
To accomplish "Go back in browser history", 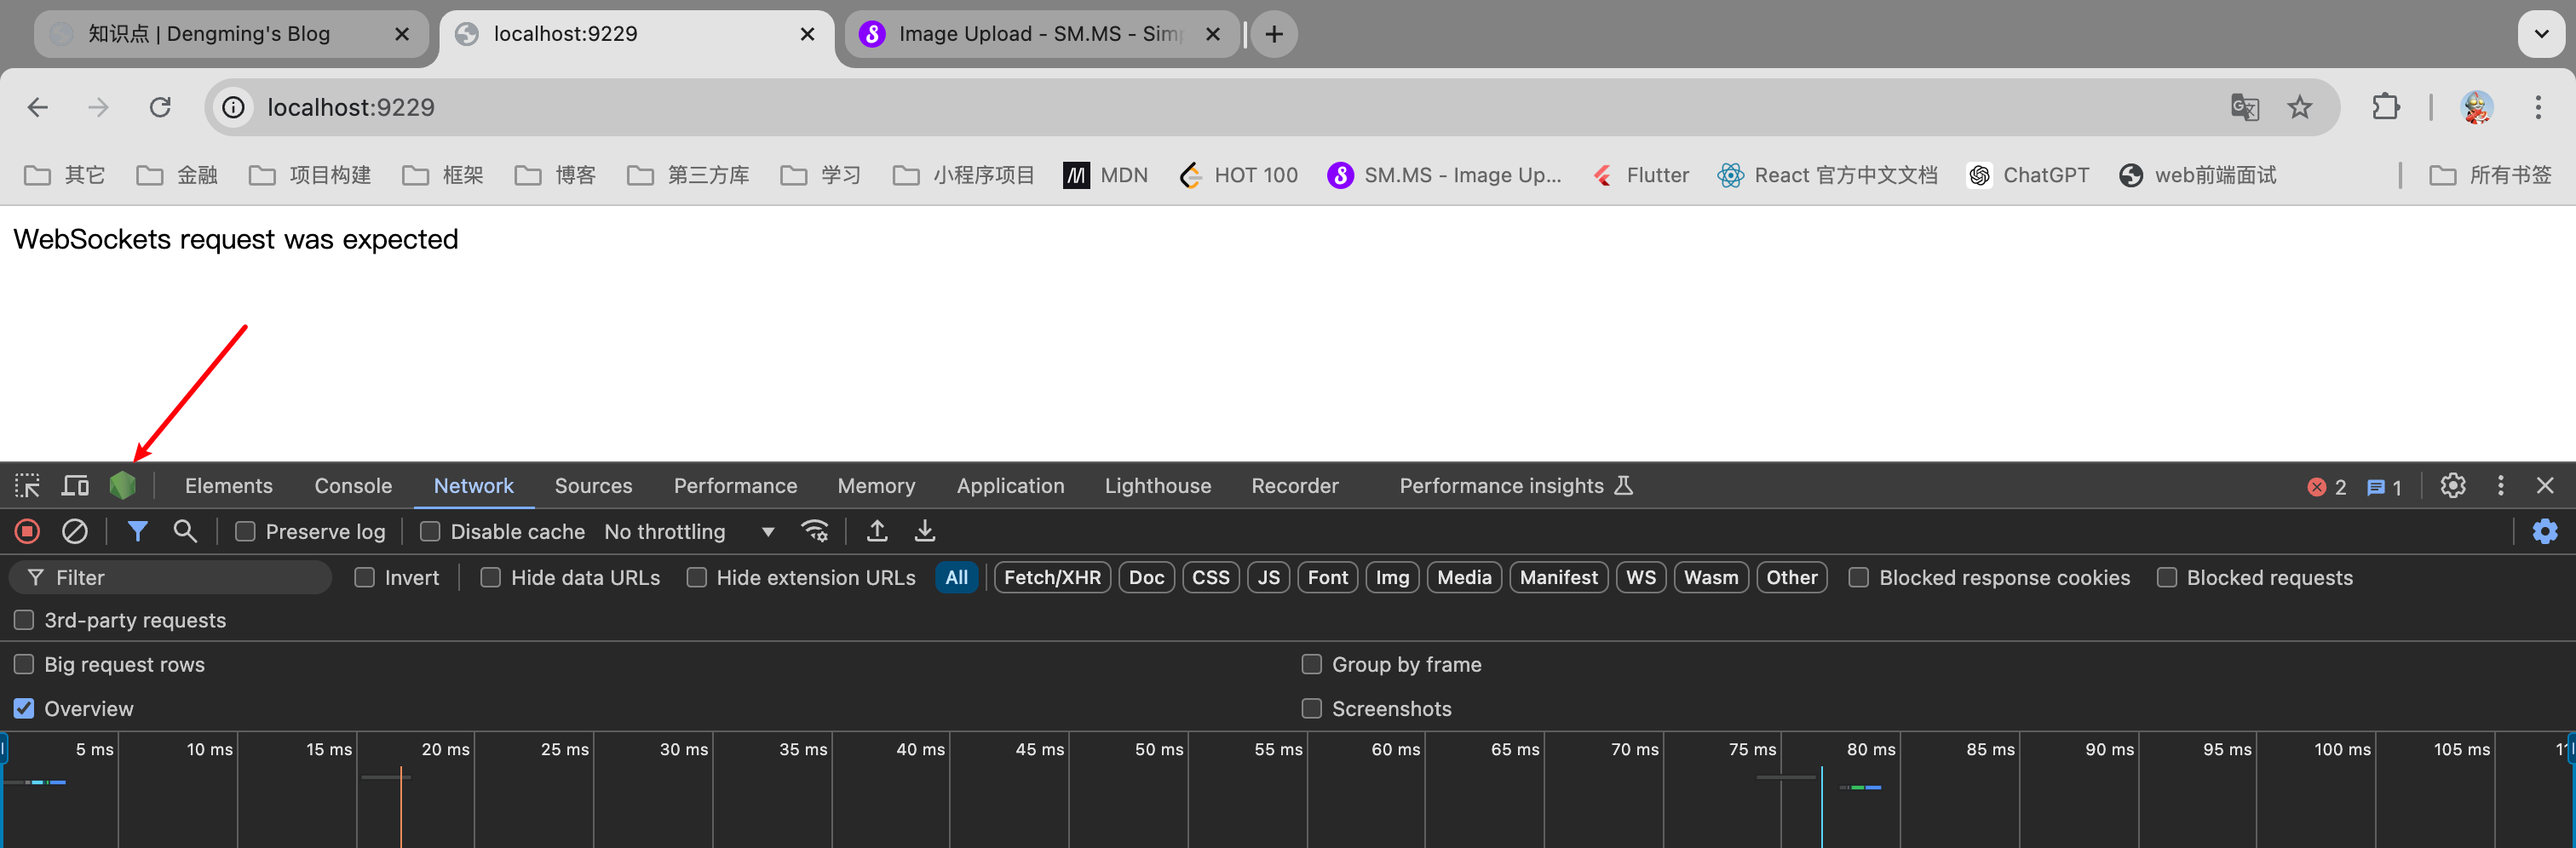I will pyautogui.click(x=38, y=107).
